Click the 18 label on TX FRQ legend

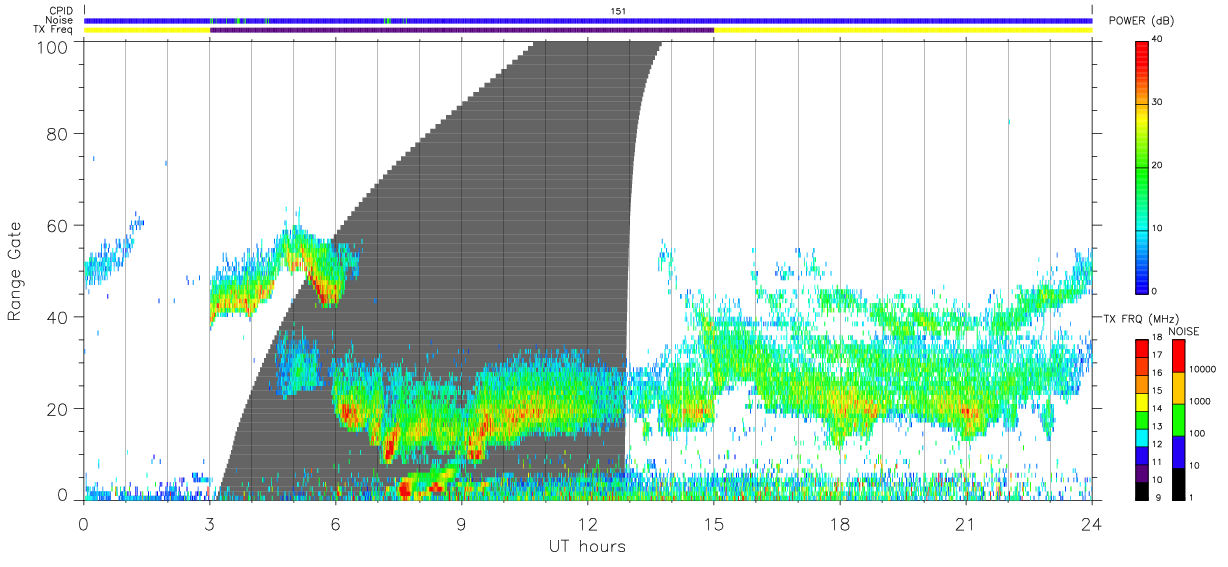point(1156,339)
